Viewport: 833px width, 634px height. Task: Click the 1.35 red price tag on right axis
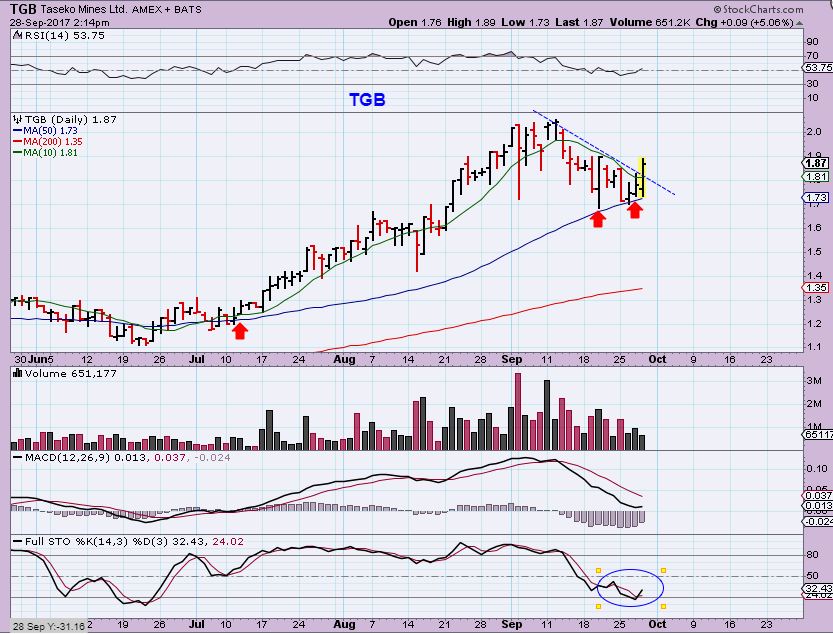click(x=817, y=288)
